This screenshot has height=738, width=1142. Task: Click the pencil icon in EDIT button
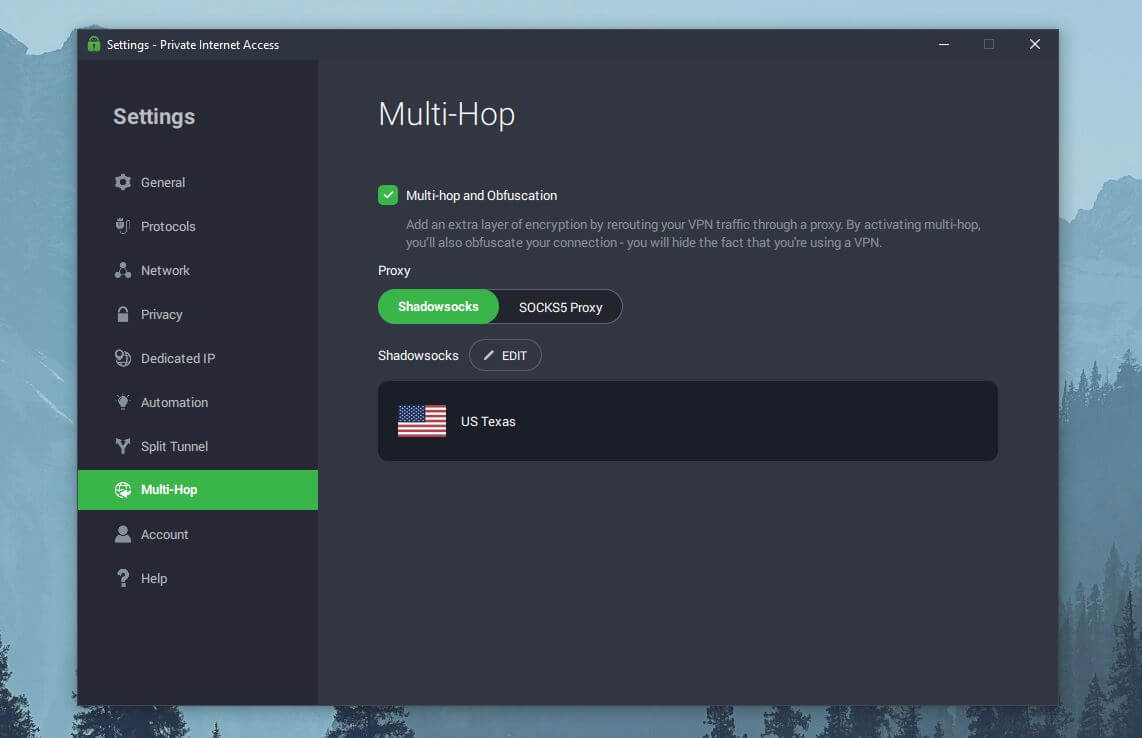coord(489,355)
